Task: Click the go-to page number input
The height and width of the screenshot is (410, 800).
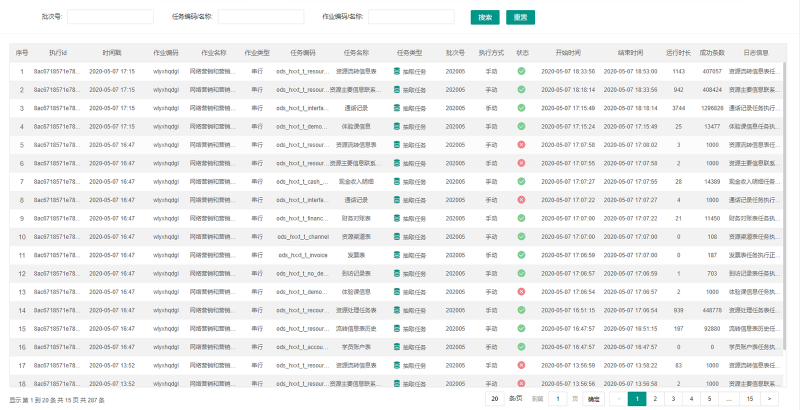Action: tap(558, 399)
